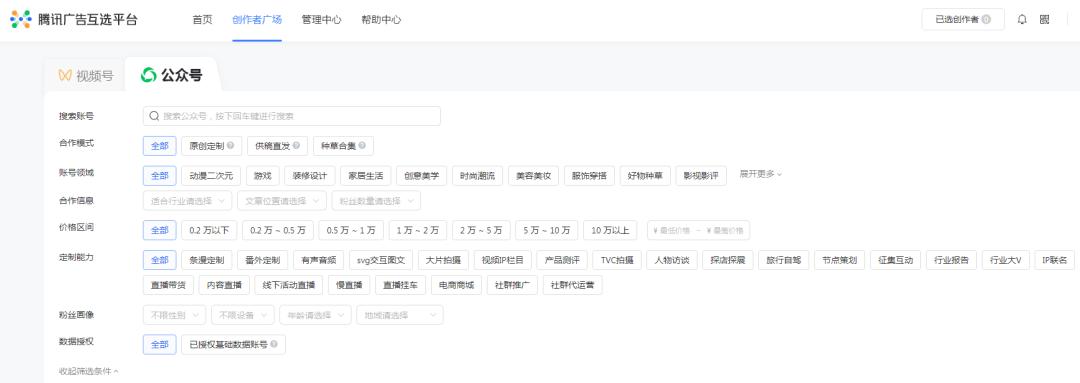Select 全部 in 价格区间 row
Screen dimensions: 1080x383
point(160,230)
